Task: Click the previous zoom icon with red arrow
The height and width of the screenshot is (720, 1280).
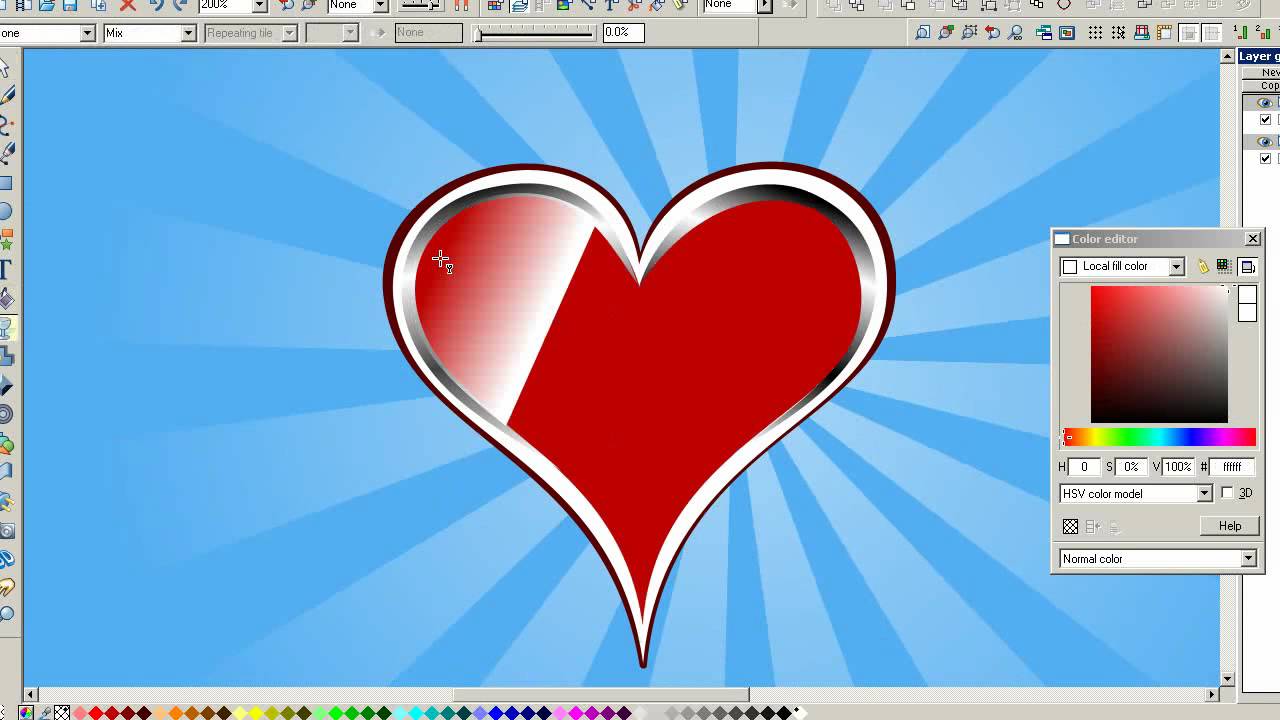Action: pyautogui.click(x=992, y=33)
